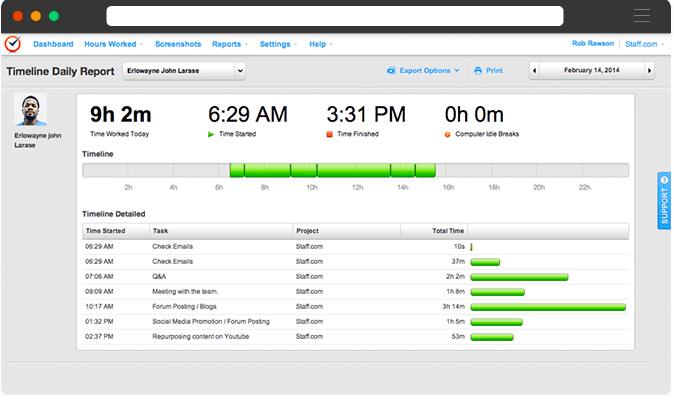The image size is (674, 400).
Task: Open the Settings menu
Action: [x=278, y=44]
